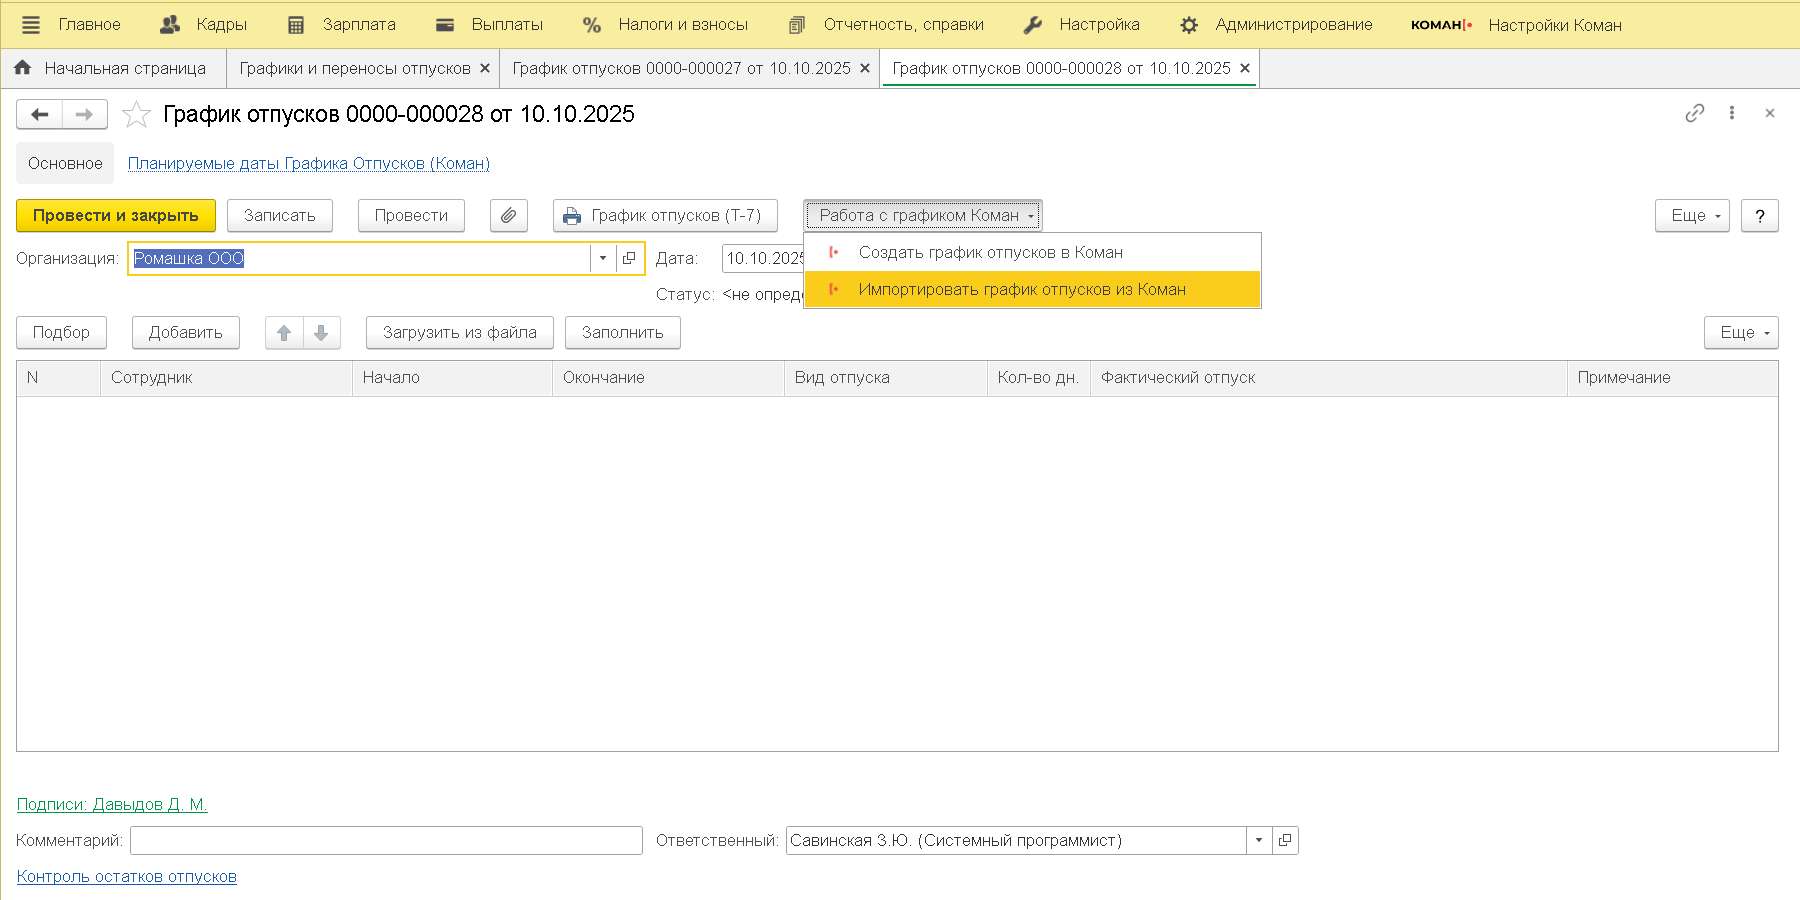Click the forward navigation arrow
Image resolution: width=1800 pixels, height=900 pixels.
point(85,115)
